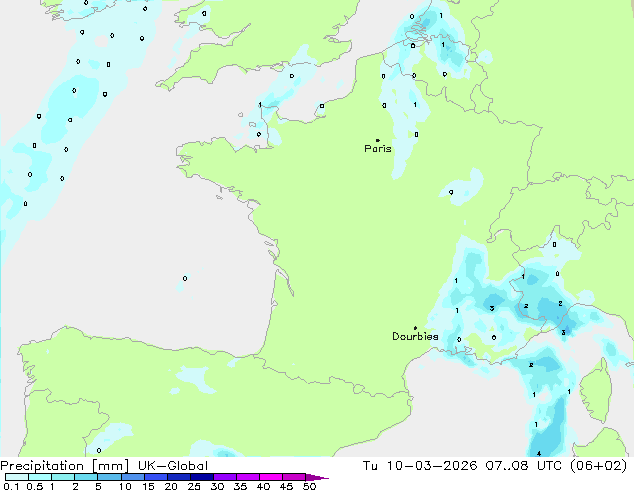634x490 pixels.
Task: Click the "Tu" weekday abbreviation in the footer
Action: coord(370,465)
